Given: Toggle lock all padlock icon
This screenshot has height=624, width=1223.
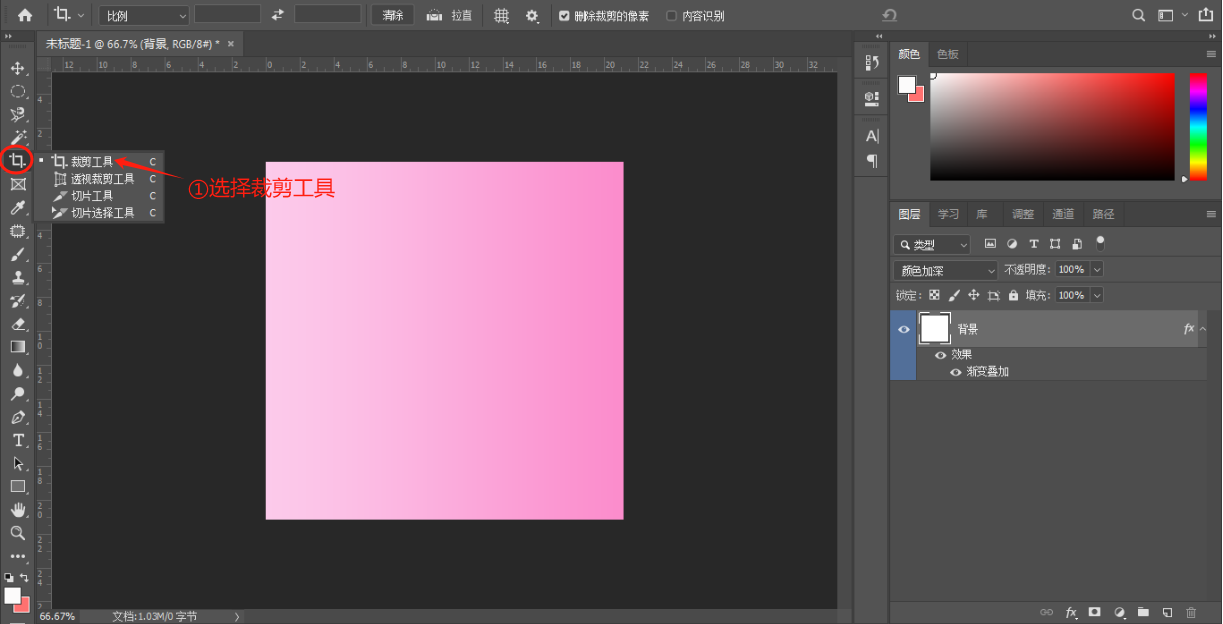Looking at the screenshot, I should 1013,296.
